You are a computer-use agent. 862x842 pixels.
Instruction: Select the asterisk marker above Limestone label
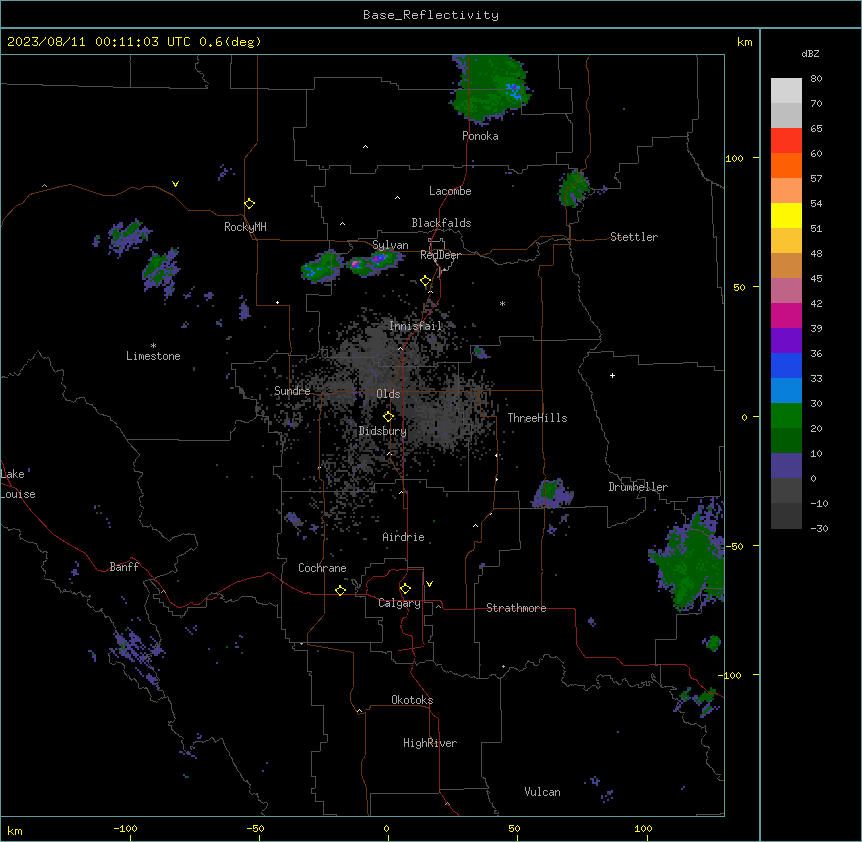point(153,346)
